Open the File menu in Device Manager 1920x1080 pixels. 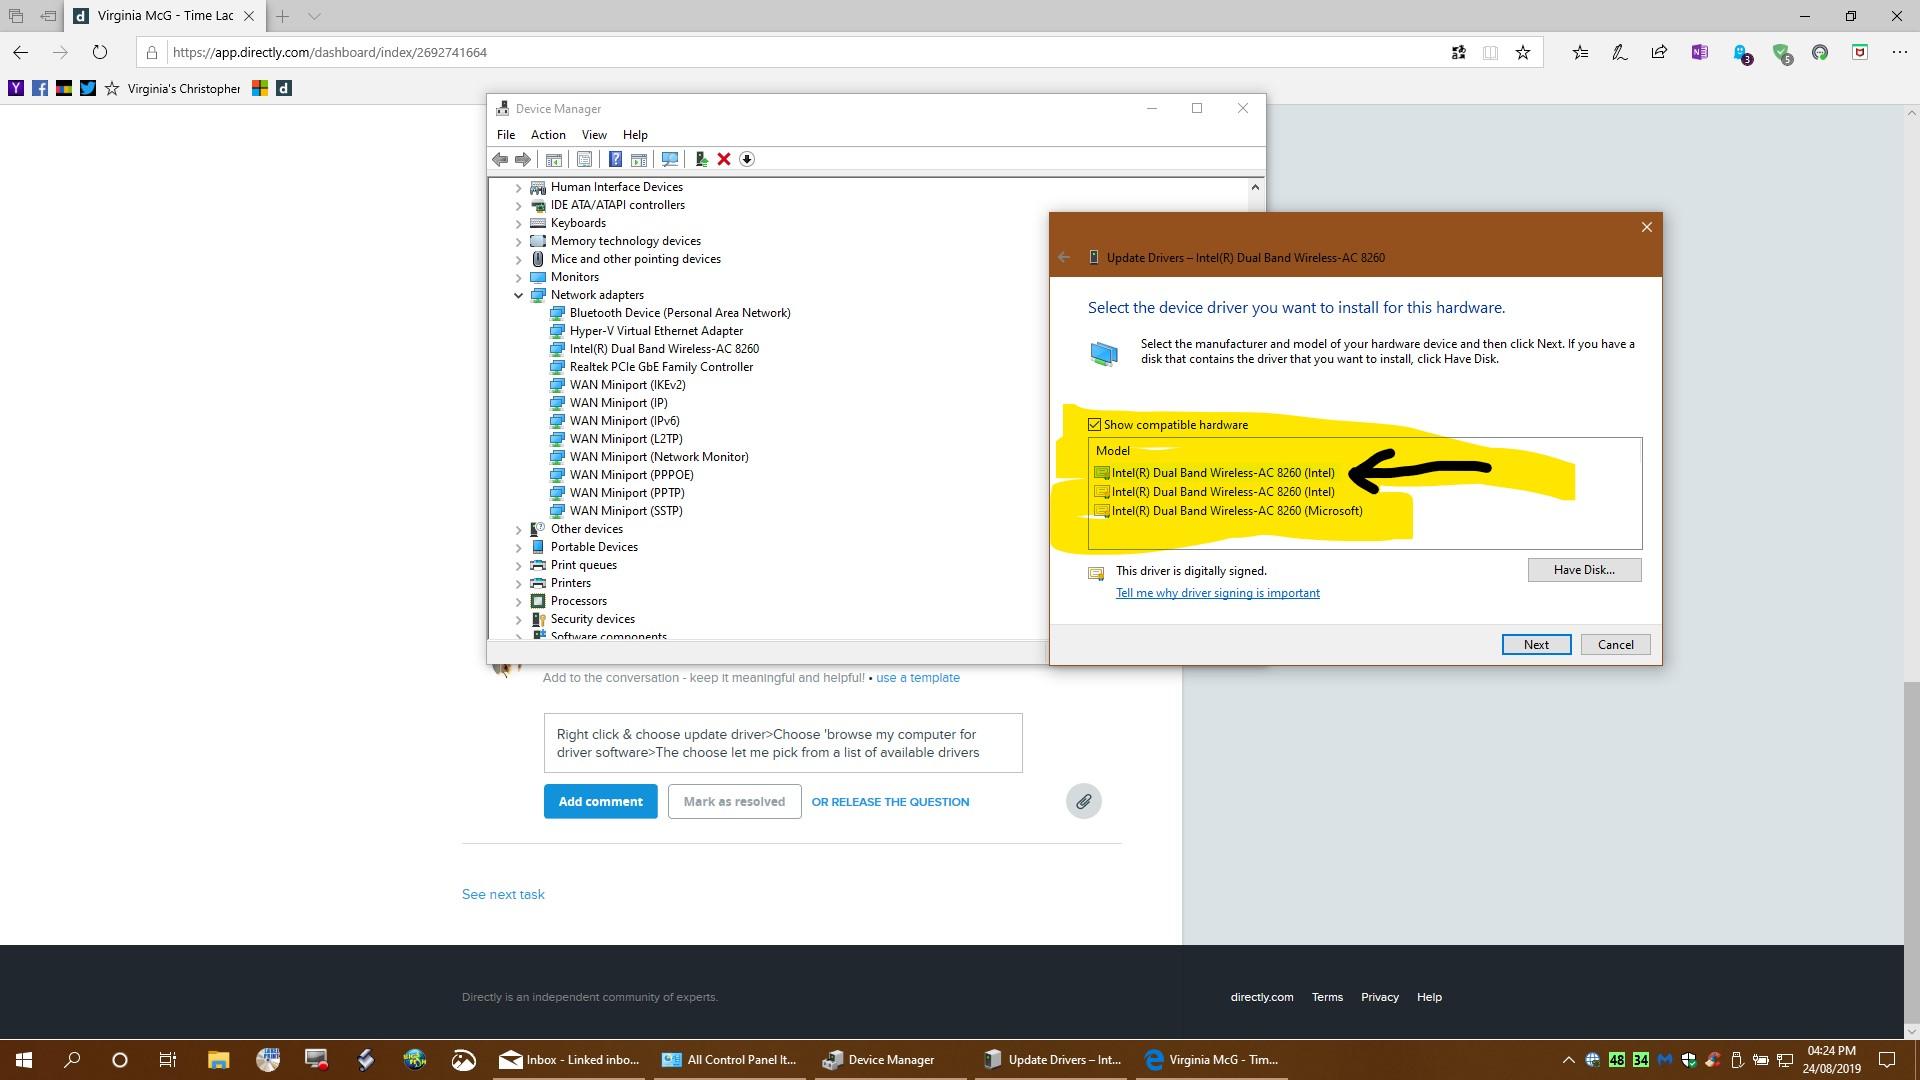506,135
